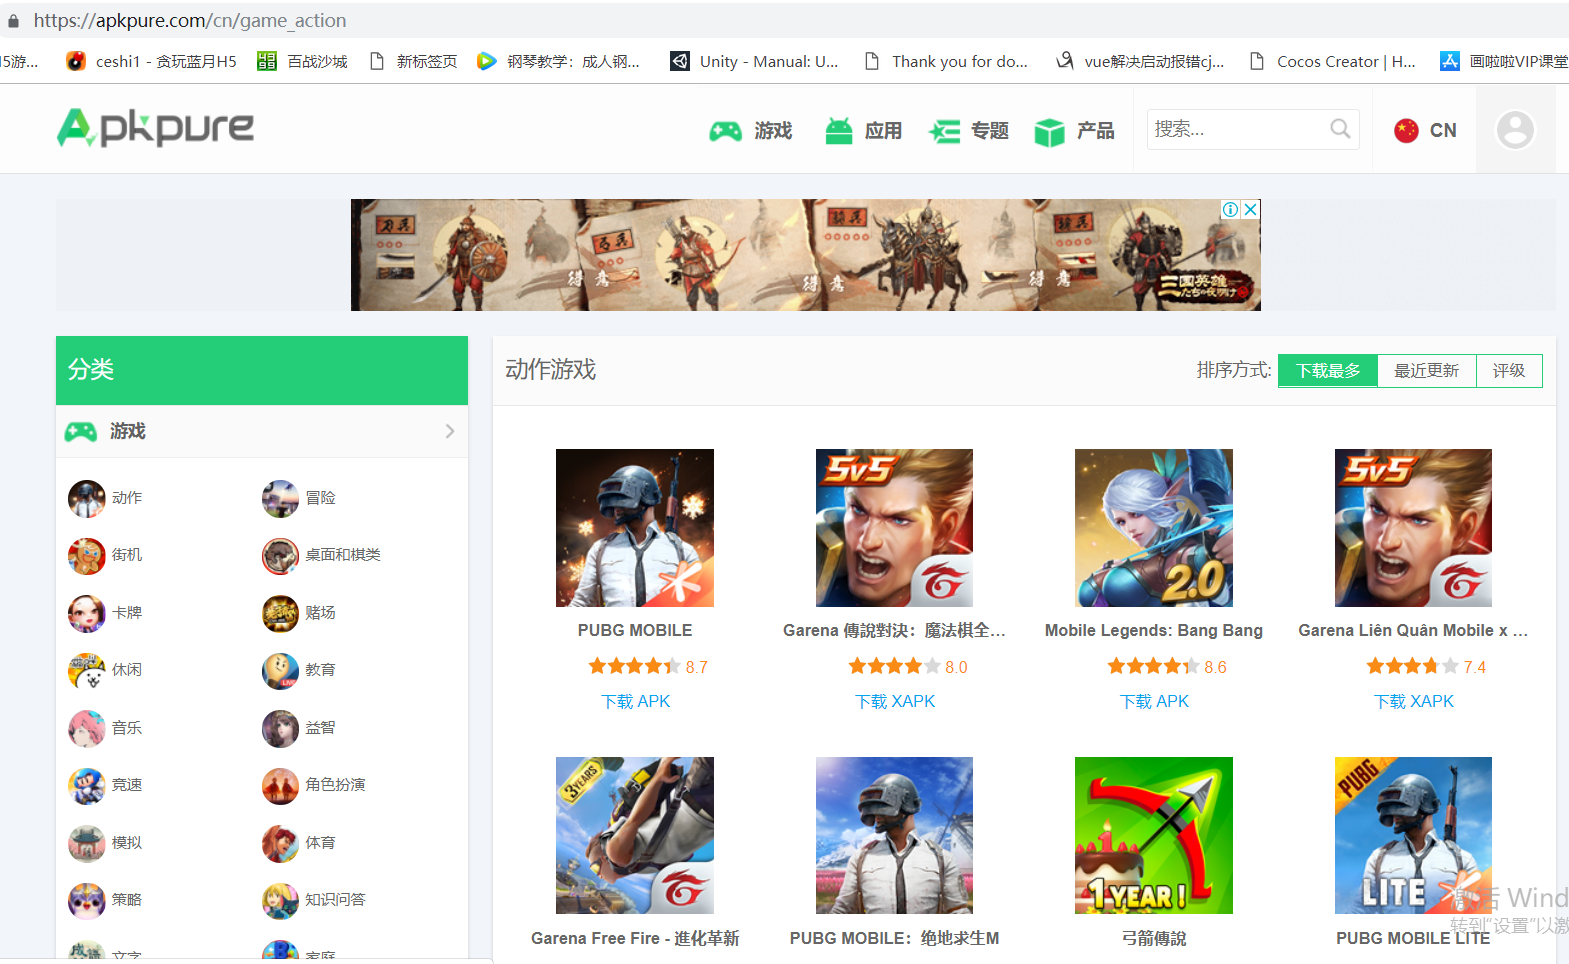This screenshot has width=1569, height=964.
Task: Open the 音乐 music category icon
Action: 86,728
